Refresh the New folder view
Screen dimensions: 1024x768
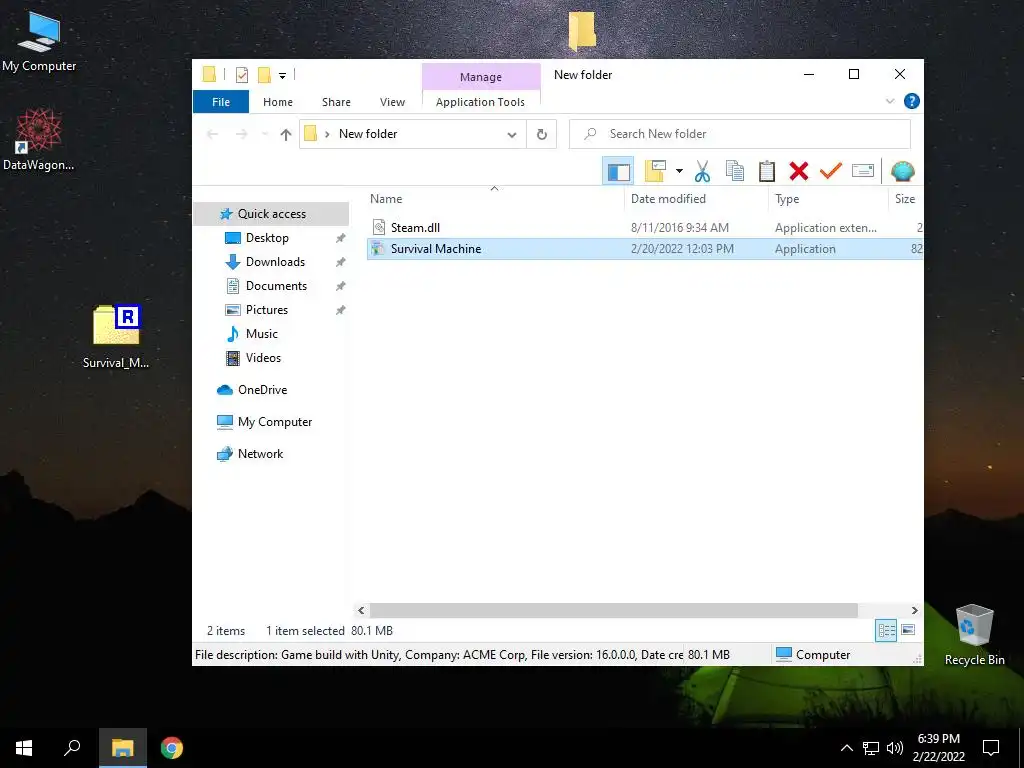(541, 134)
